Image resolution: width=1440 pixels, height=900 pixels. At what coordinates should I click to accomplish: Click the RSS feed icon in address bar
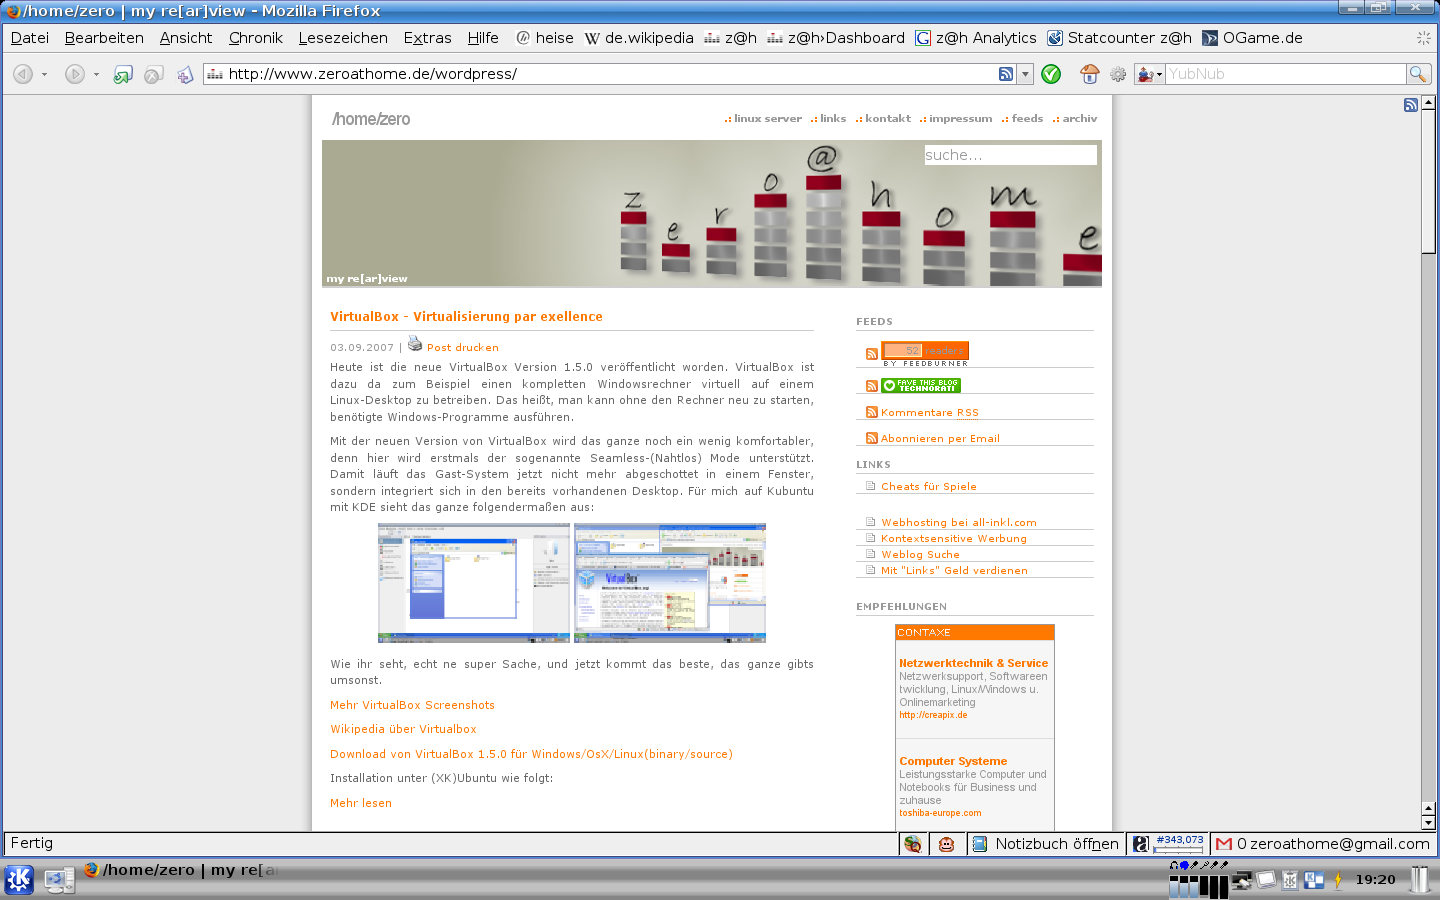click(1006, 74)
